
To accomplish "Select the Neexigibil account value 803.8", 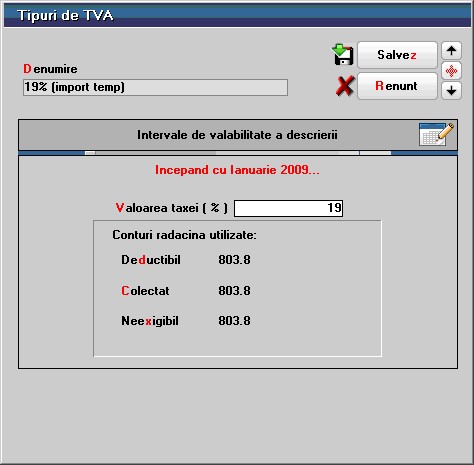I will point(234,321).
